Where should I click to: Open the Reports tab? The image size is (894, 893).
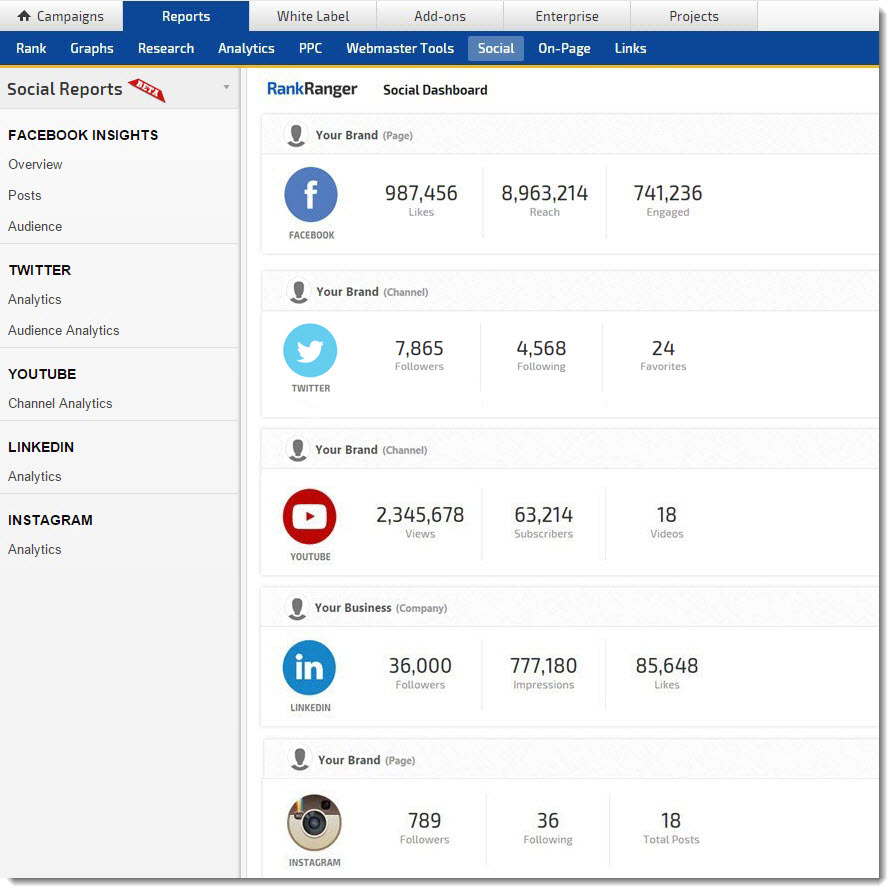click(186, 16)
